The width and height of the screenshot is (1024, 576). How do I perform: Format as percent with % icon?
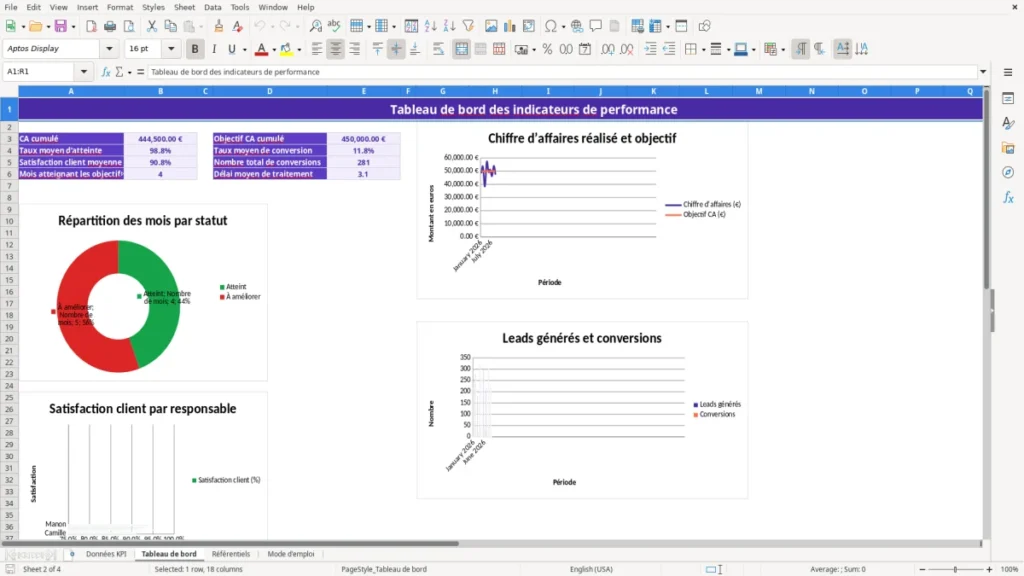point(547,49)
